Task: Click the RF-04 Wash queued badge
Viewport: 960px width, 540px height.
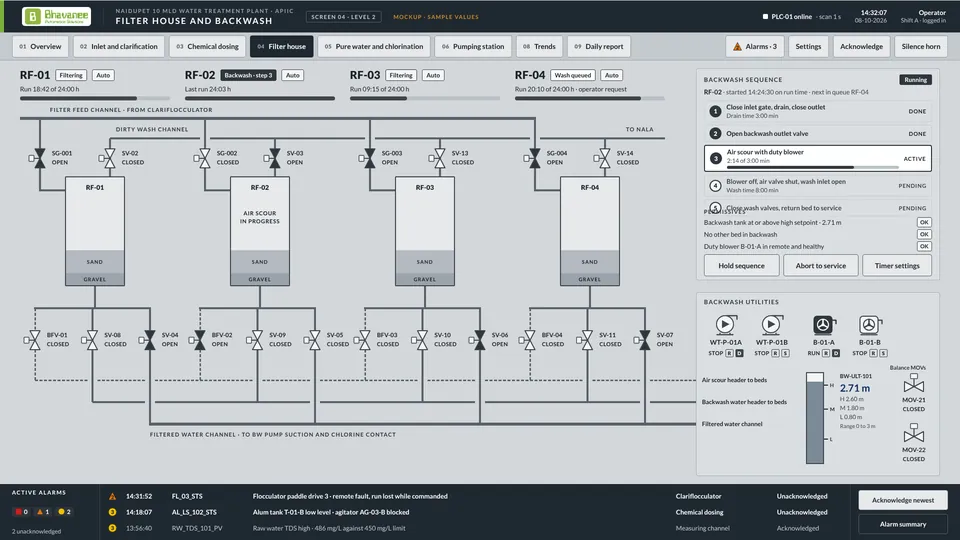Action: 572,75
